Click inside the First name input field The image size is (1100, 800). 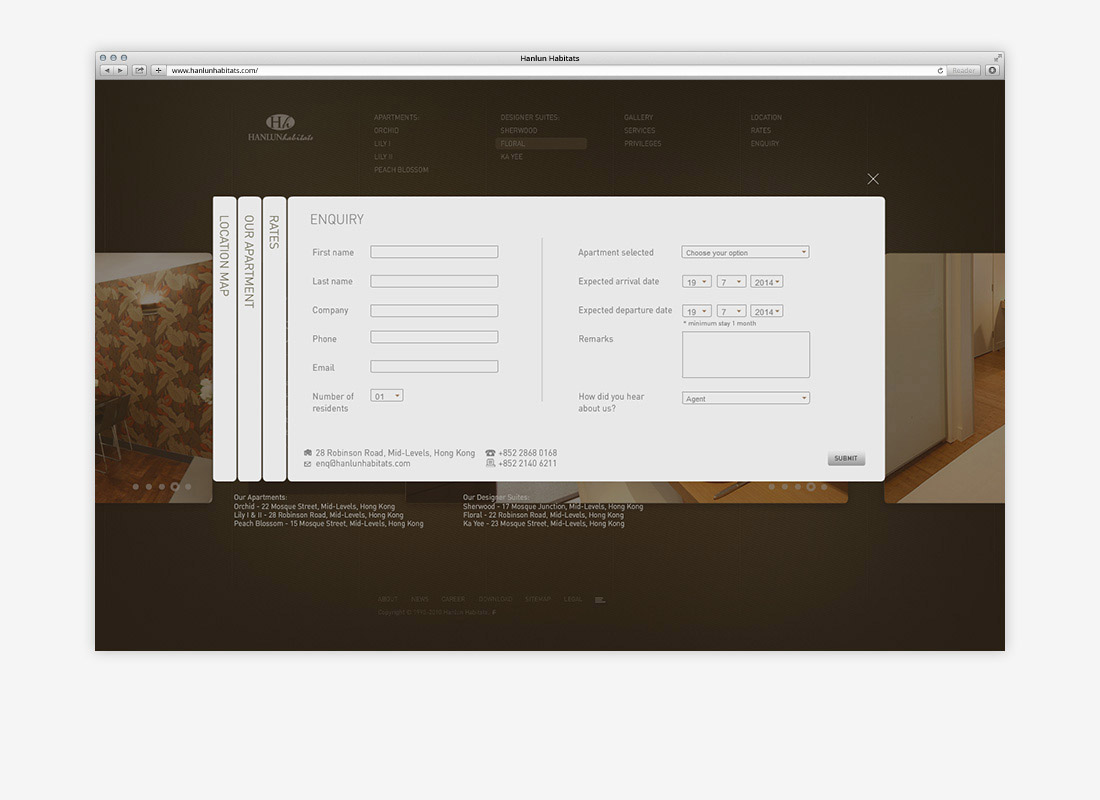(x=434, y=252)
